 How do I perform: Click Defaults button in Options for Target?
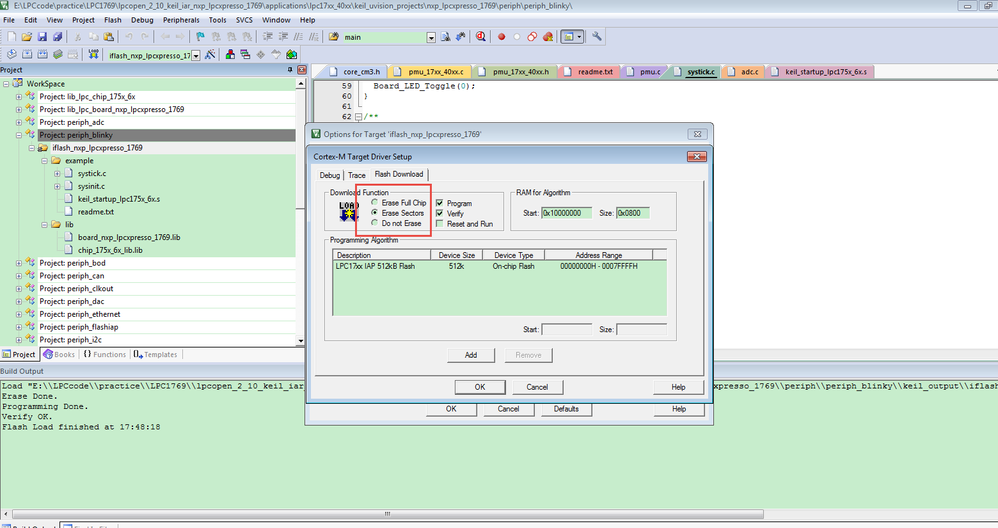click(x=566, y=409)
